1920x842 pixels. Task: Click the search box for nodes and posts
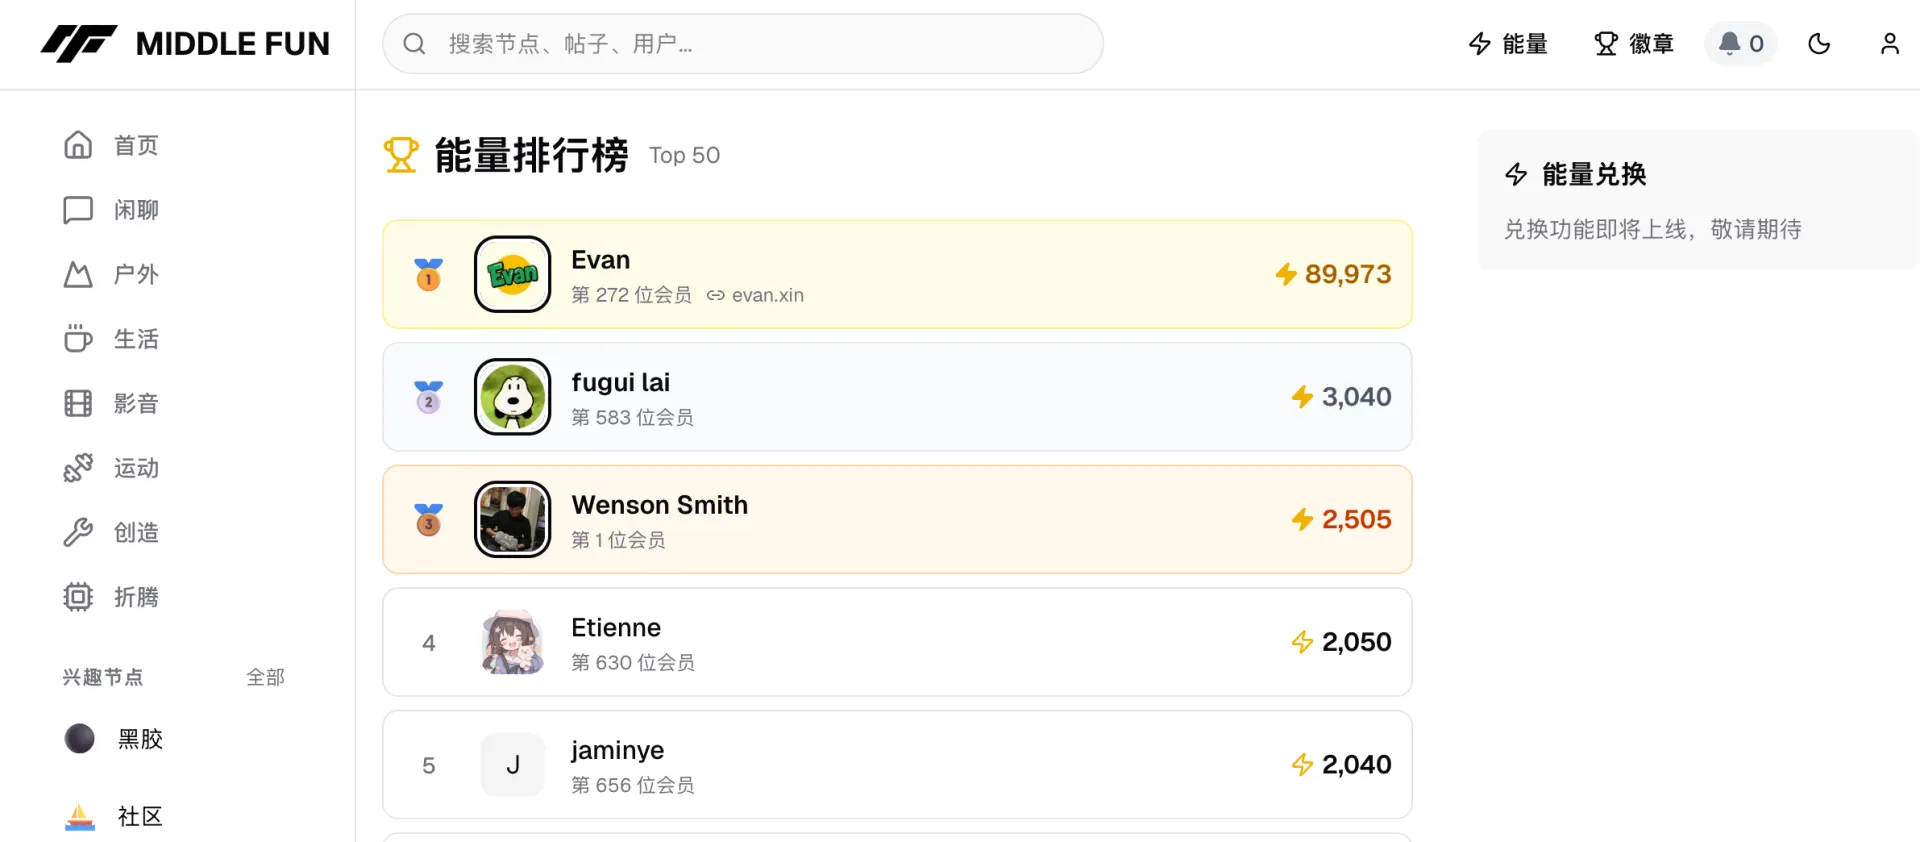(x=742, y=44)
